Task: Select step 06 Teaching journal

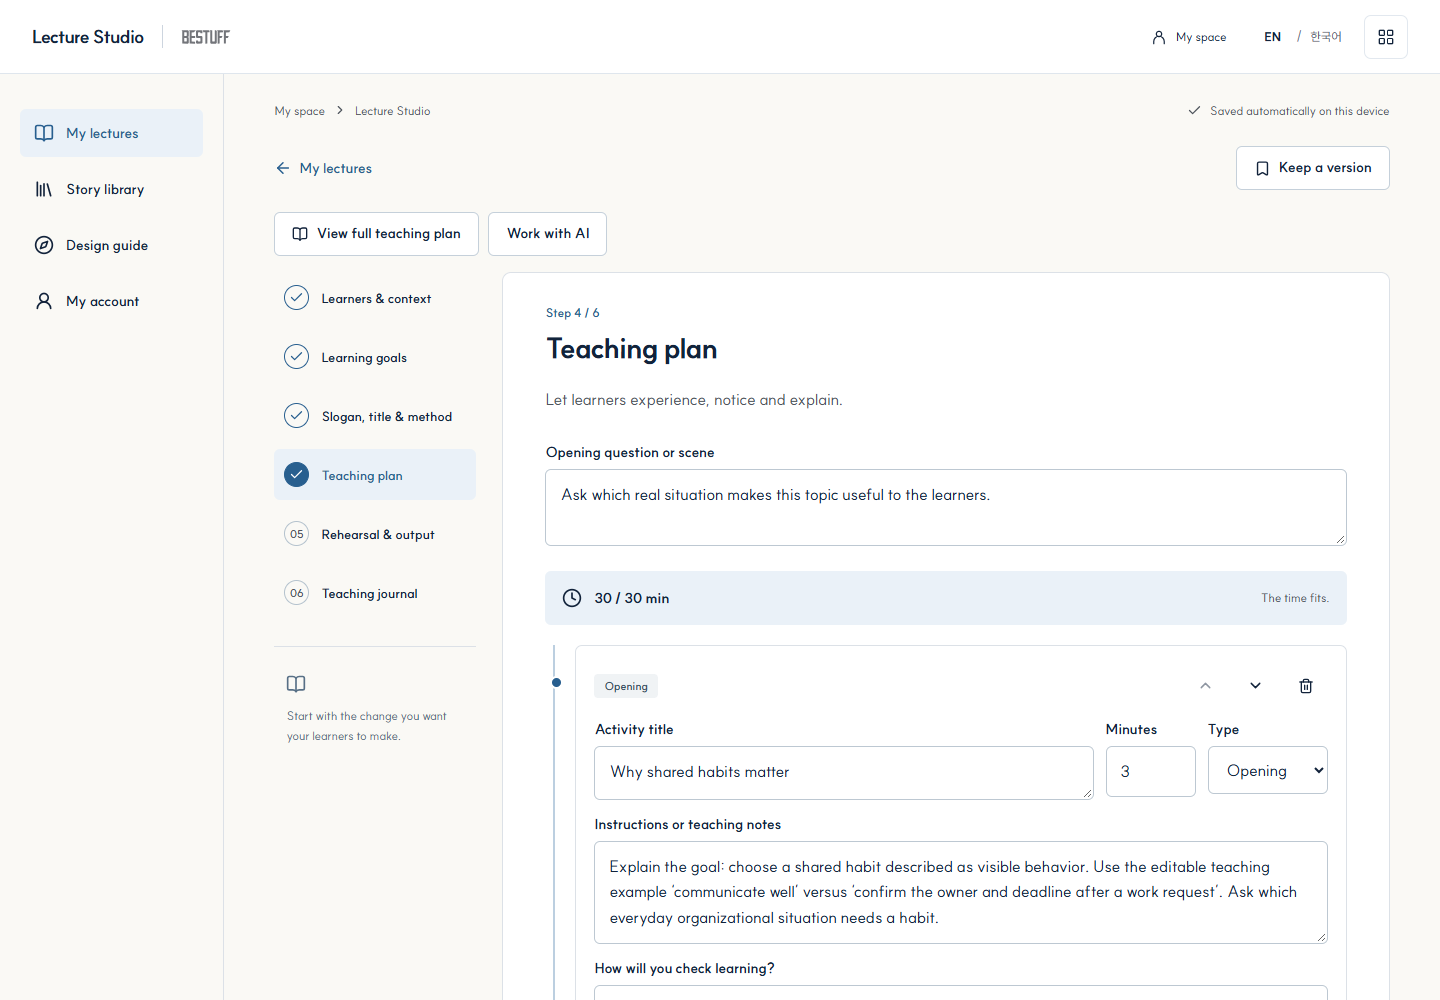Action: pyautogui.click(x=375, y=593)
